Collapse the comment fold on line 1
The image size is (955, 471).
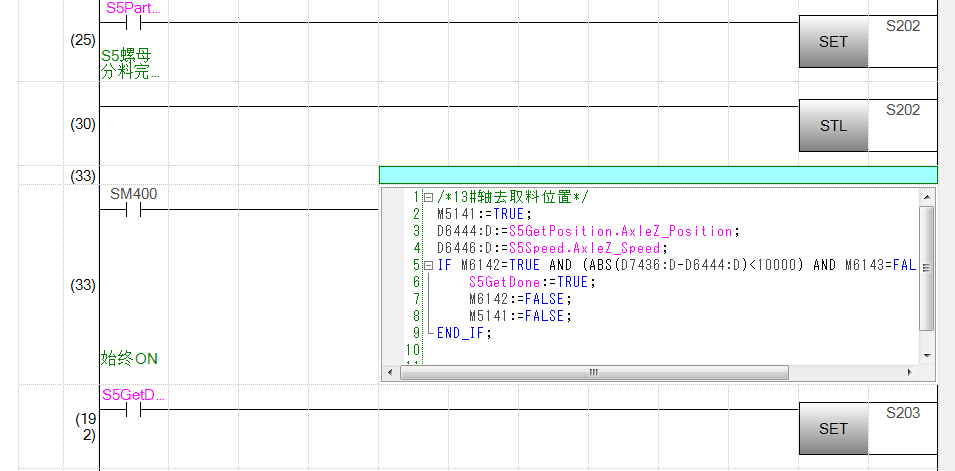pyautogui.click(x=428, y=197)
